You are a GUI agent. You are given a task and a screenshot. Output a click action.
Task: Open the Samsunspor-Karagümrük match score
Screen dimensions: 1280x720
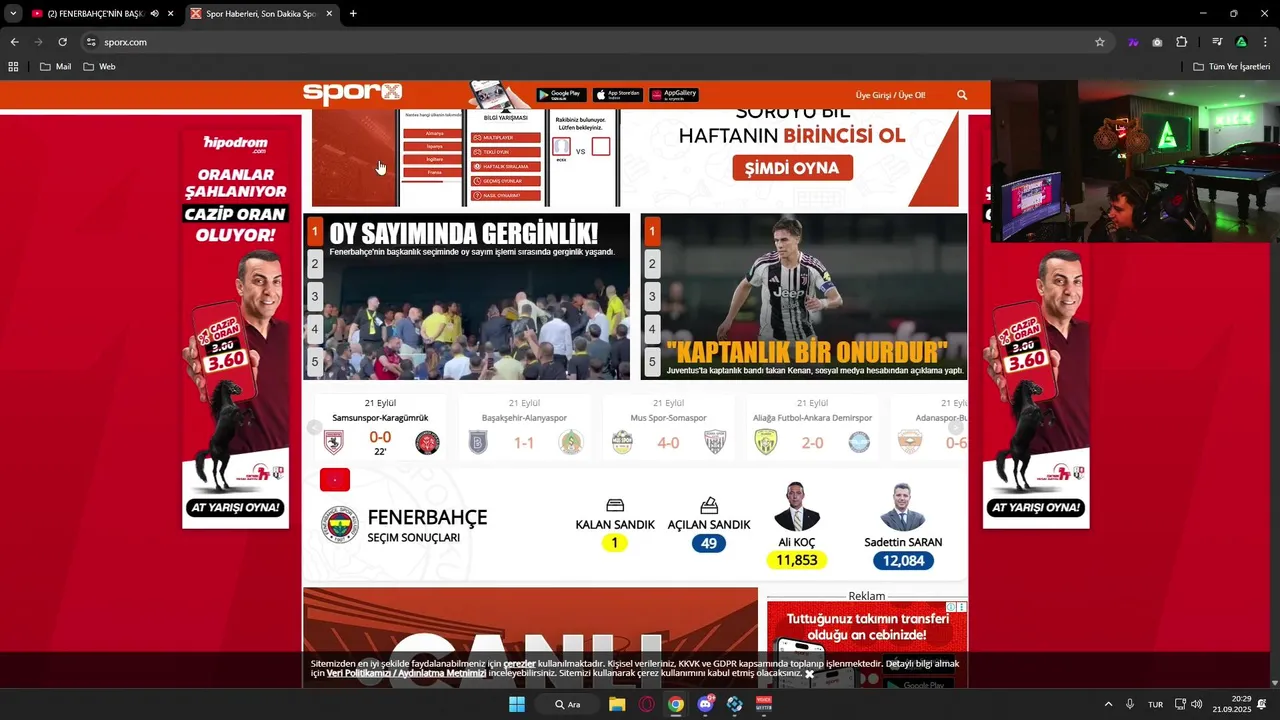point(380,437)
